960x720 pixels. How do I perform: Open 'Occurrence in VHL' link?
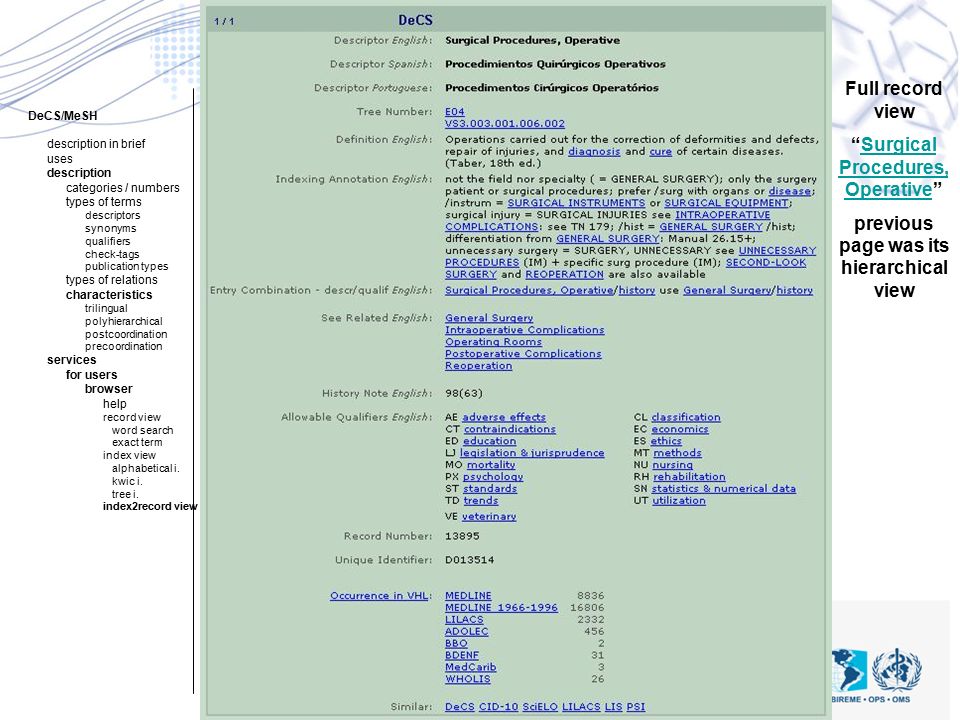click(378, 596)
